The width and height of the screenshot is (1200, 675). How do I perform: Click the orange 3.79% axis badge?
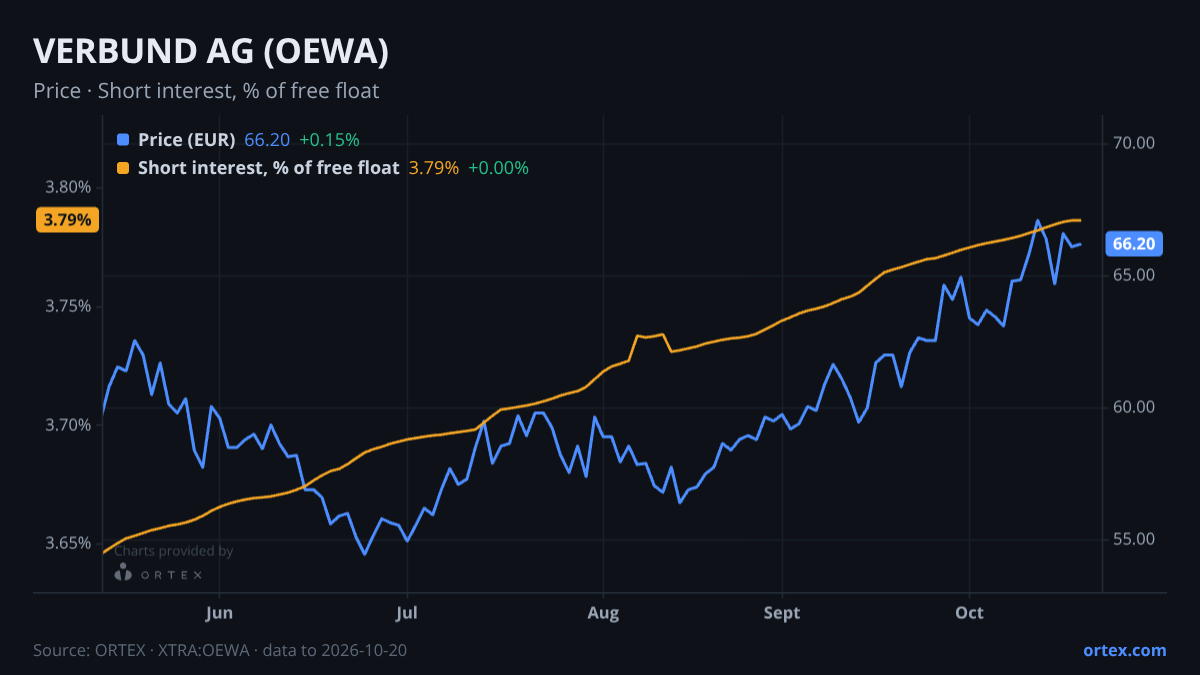point(67,220)
